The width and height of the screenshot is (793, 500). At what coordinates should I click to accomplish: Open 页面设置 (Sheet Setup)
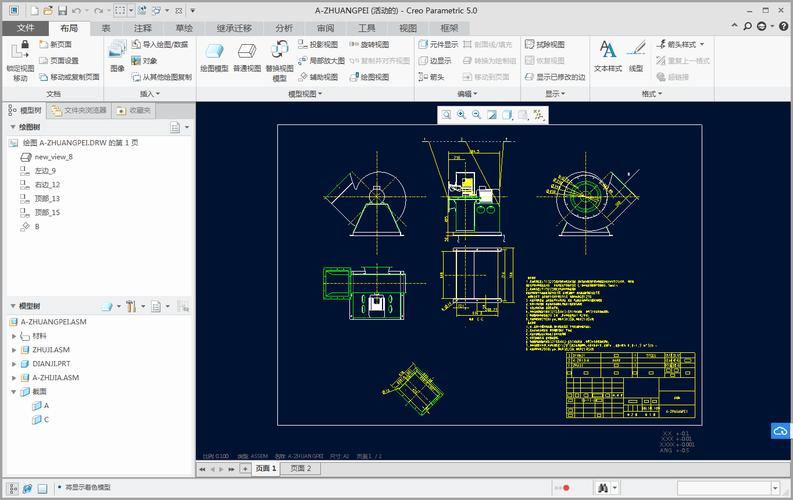pos(59,61)
